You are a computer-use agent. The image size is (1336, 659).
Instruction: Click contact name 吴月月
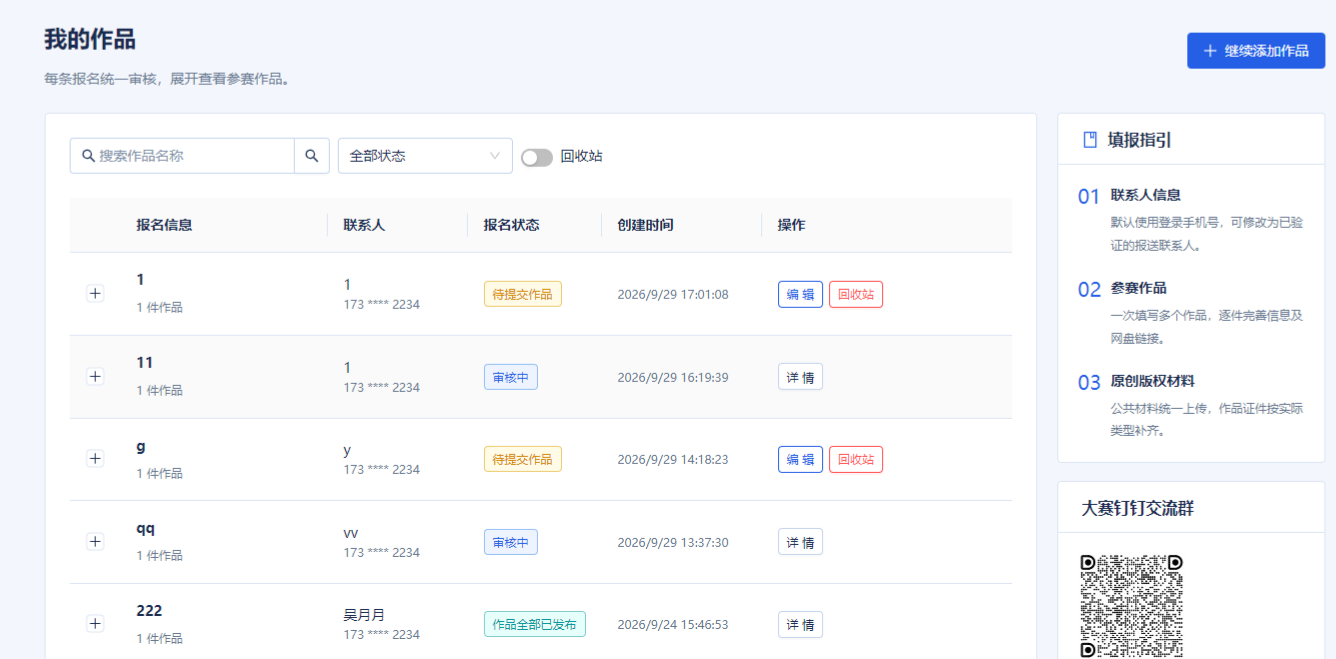[x=364, y=615]
